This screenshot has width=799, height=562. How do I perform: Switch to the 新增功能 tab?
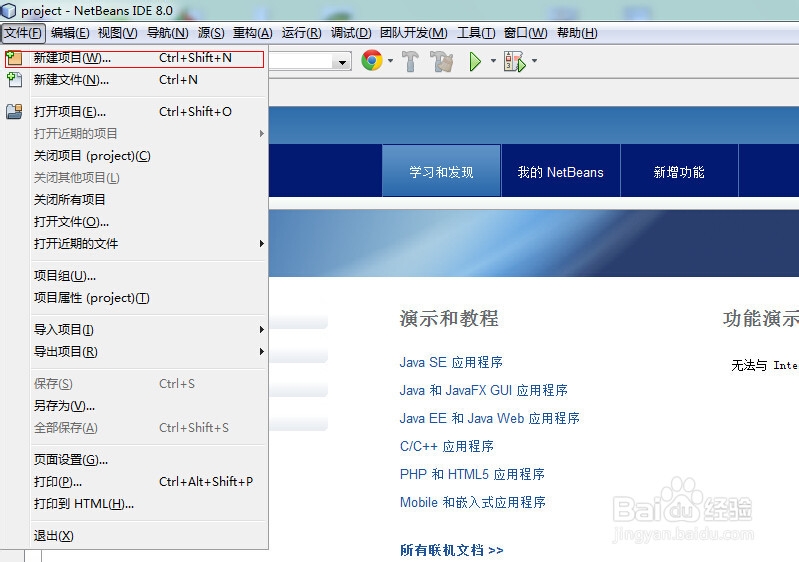[679, 171]
